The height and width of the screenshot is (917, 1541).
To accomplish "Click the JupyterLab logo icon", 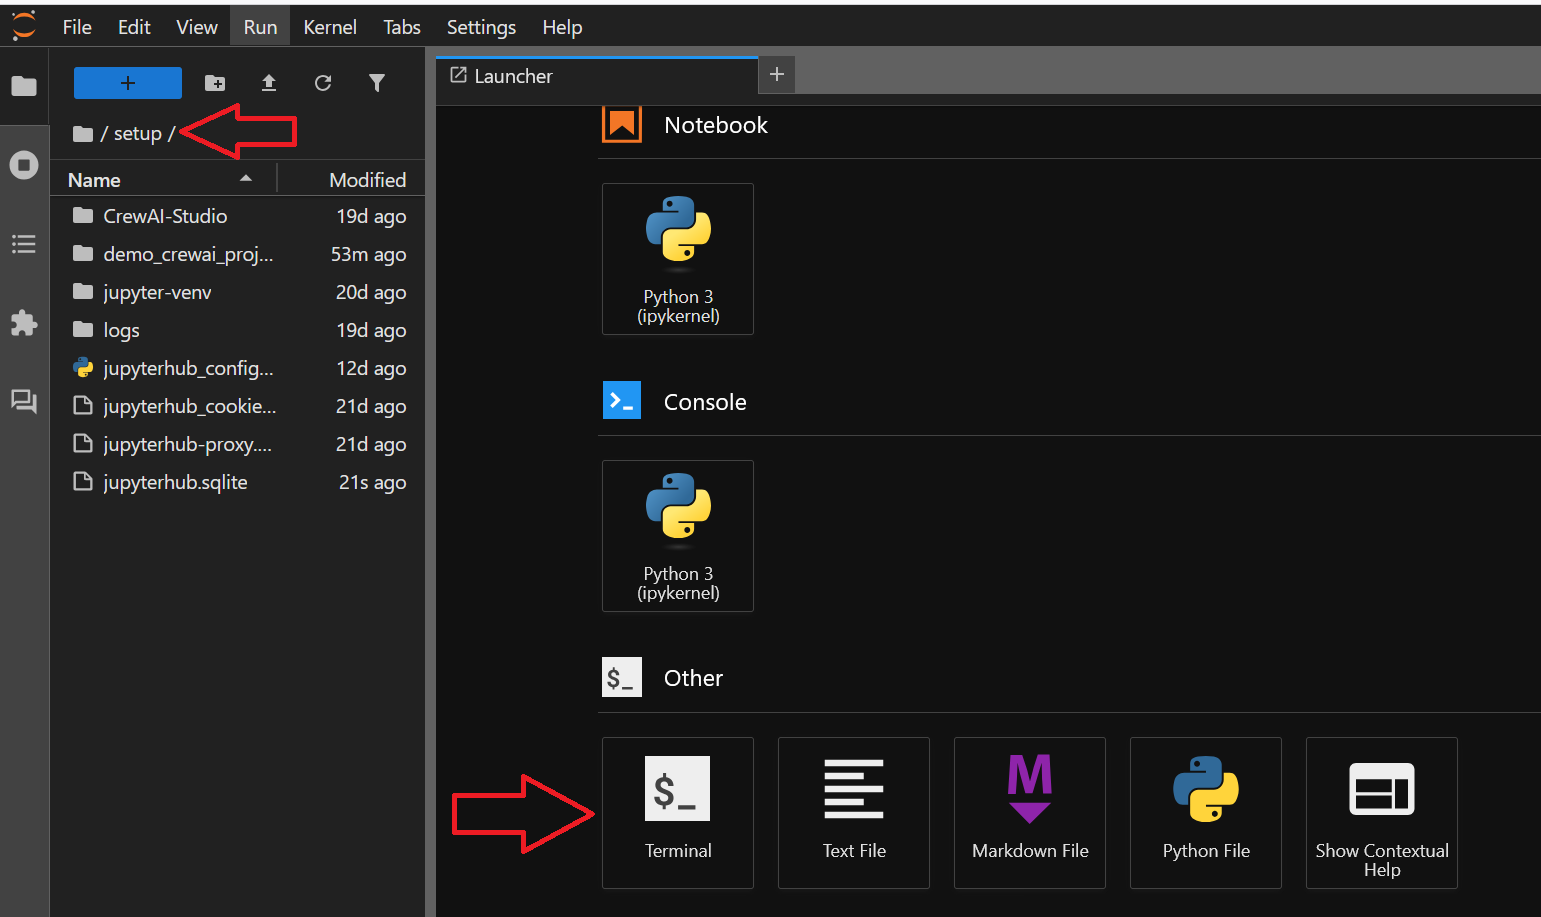I will (x=23, y=26).
